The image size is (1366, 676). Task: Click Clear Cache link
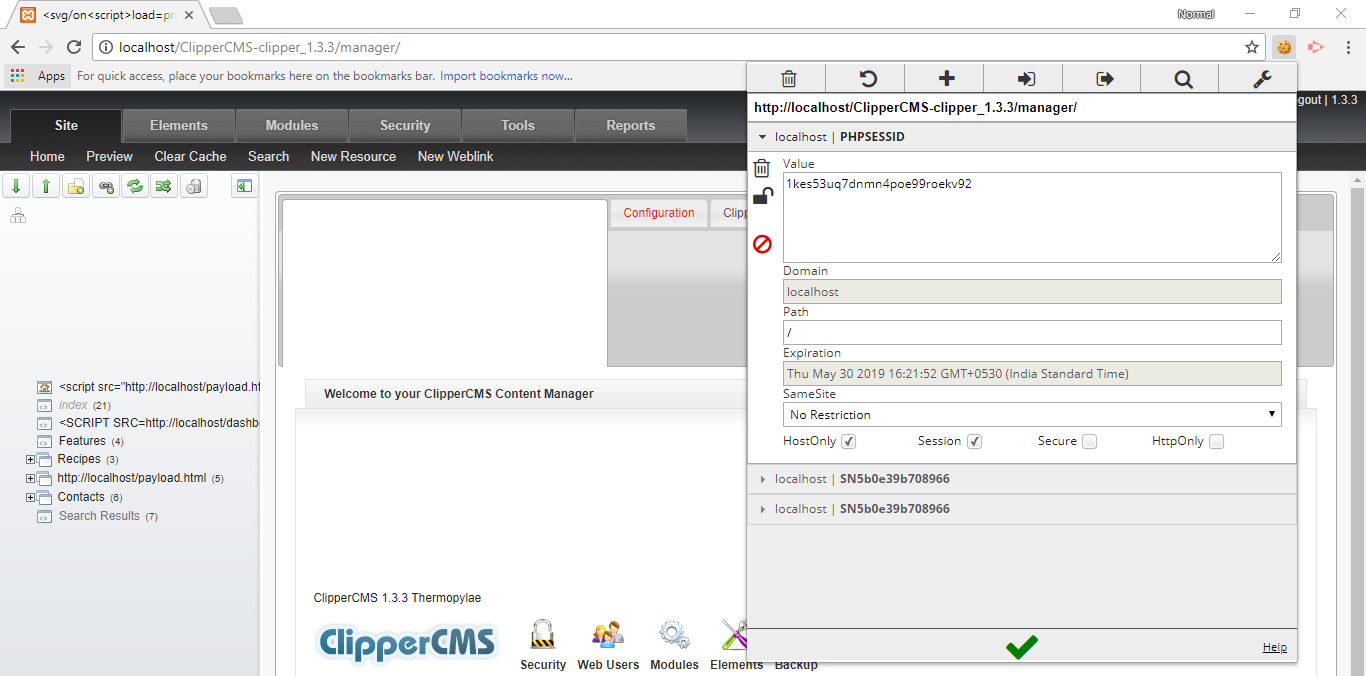point(190,156)
